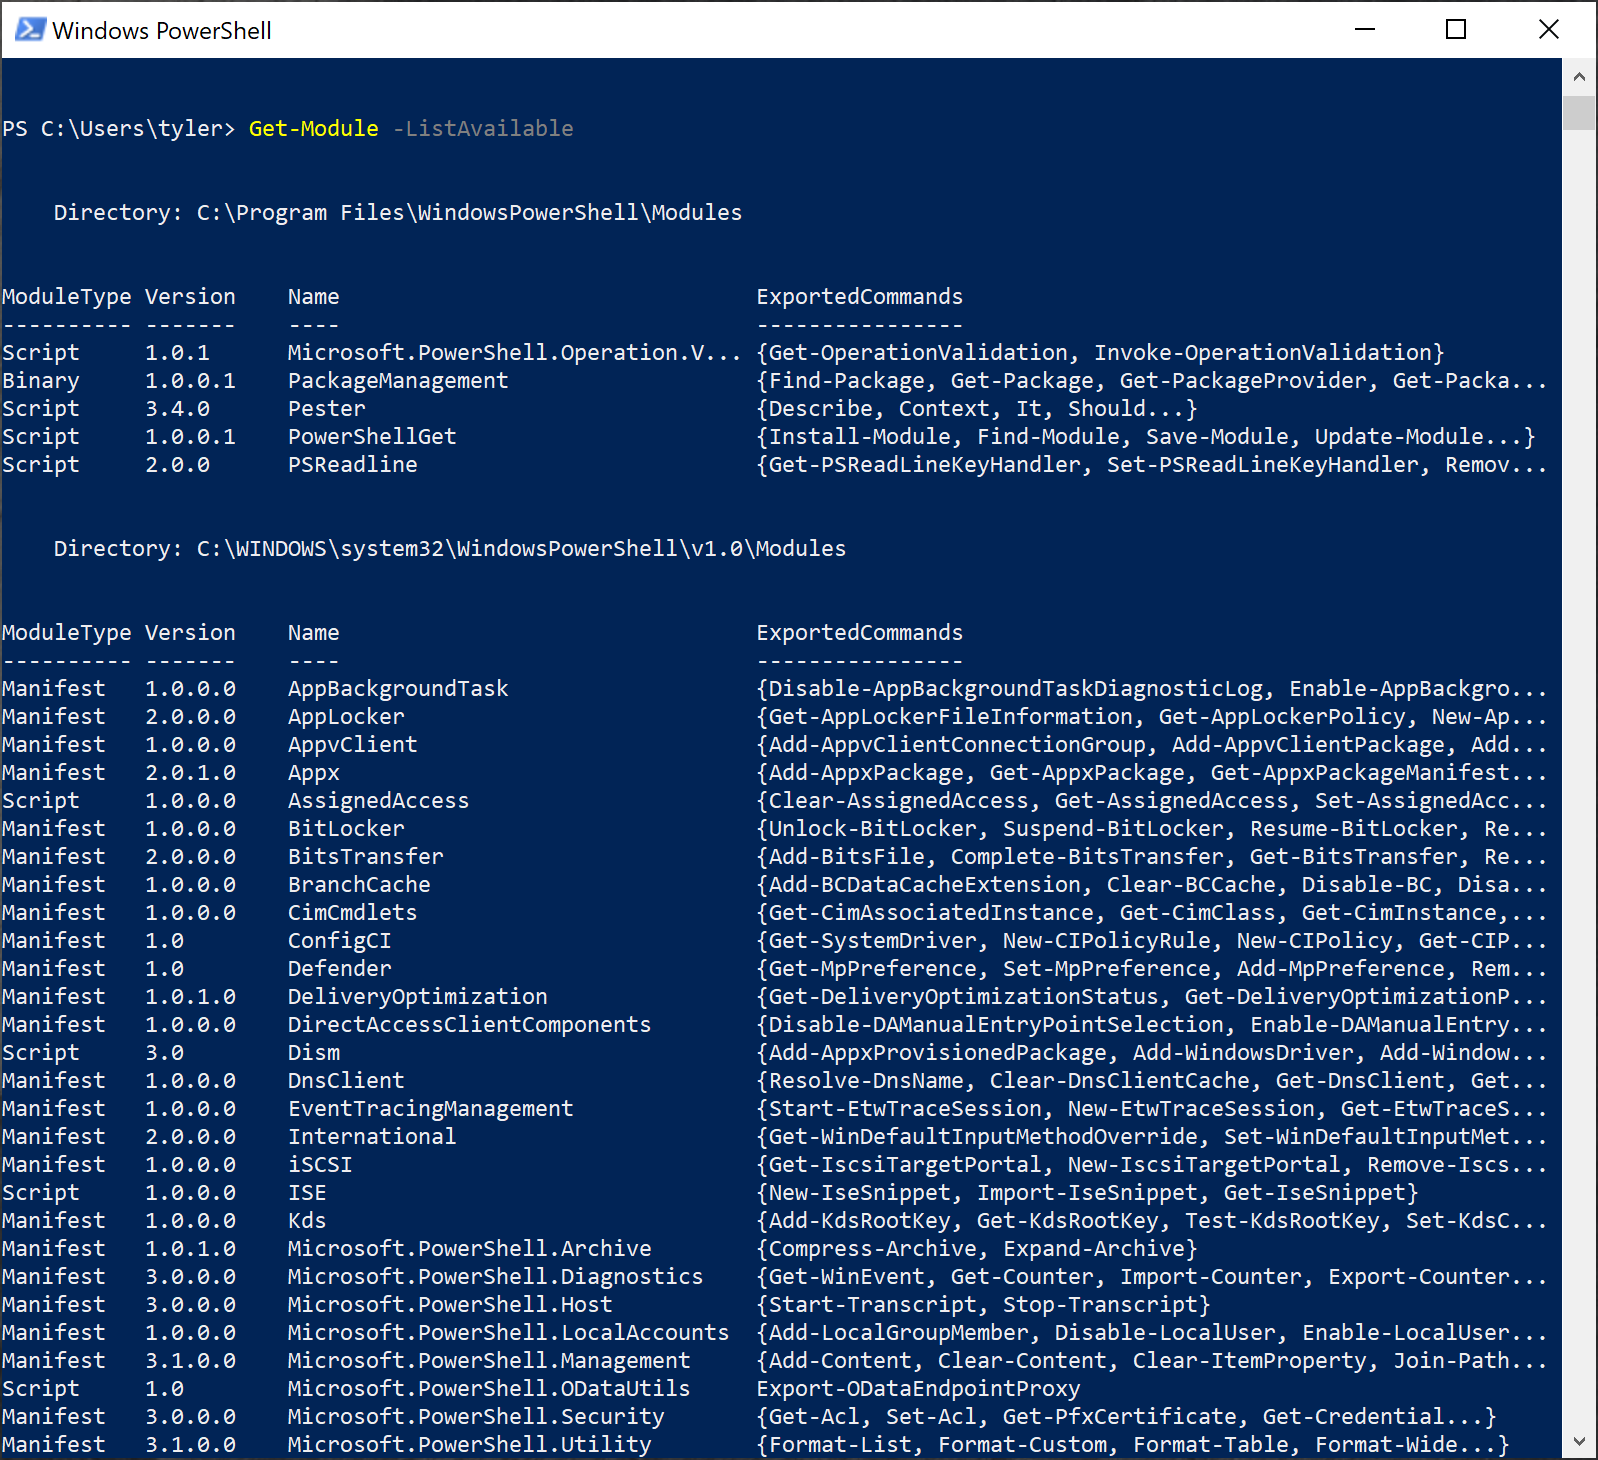Select the Microsoft.PowerShell.Host module name
The height and width of the screenshot is (1460, 1598).
pos(450,1304)
